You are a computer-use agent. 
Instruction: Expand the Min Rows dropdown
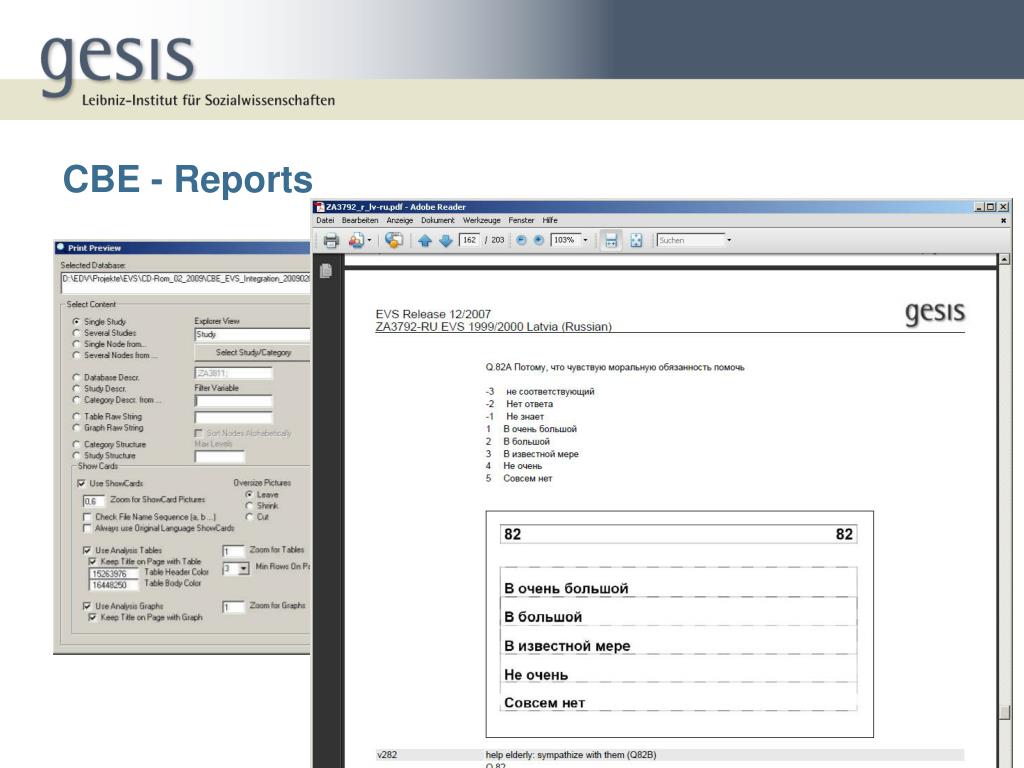(243, 568)
